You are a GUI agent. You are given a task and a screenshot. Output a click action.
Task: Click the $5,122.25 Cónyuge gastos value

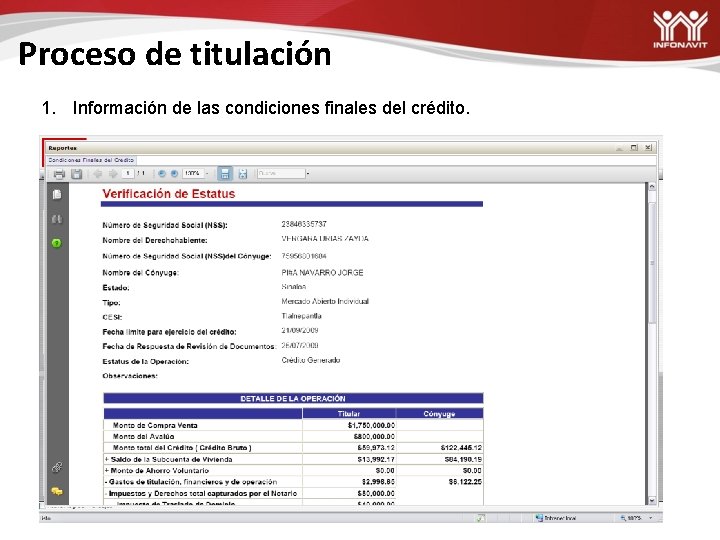(465, 482)
